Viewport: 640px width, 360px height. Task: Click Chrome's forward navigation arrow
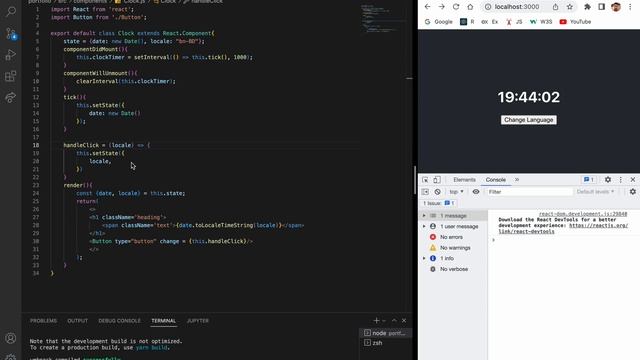point(441,7)
